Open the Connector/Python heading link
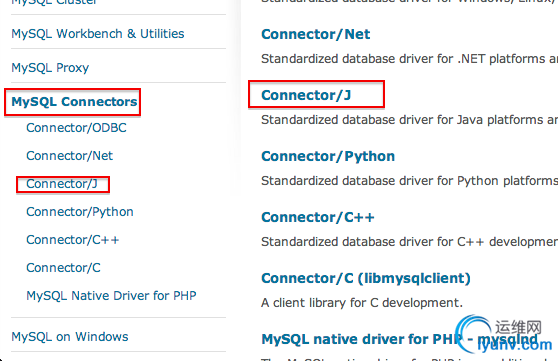The image size is (558, 361). pyautogui.click(x=328, y=156)
